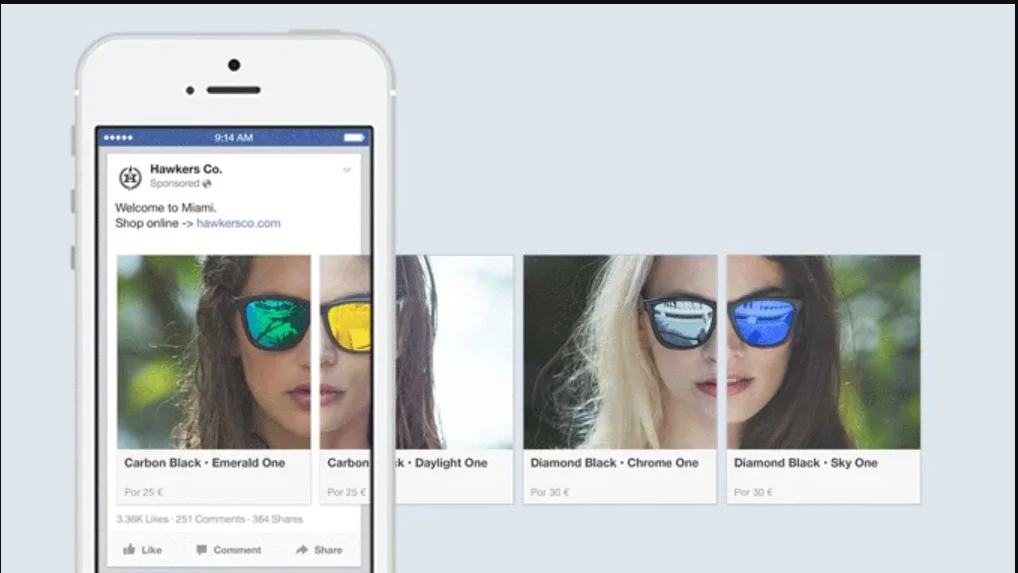Screen dimensions: 1018x573
Task: Click the Hawkers Co. logo avatar
Action: 130,177
